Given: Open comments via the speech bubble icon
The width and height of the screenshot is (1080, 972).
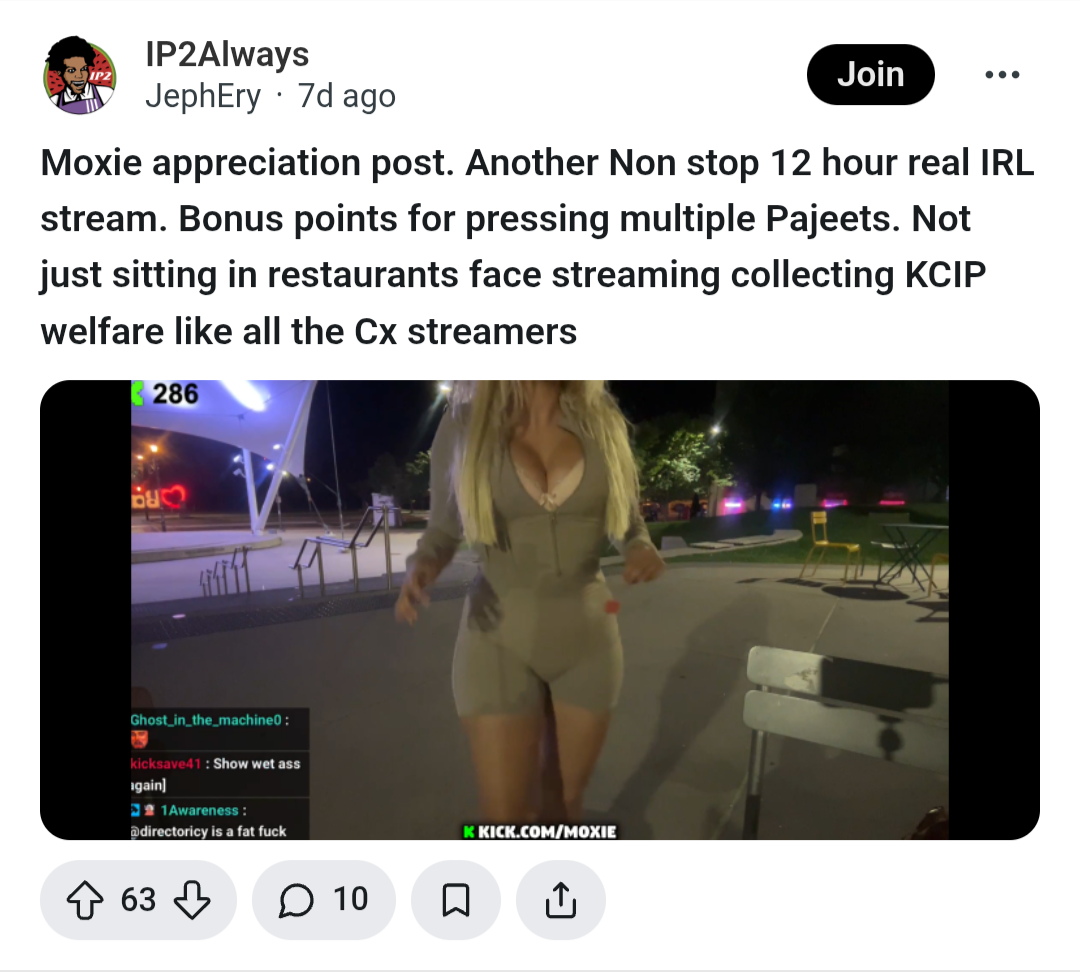Looking at the screenshot, I should (x=296, y=900).
